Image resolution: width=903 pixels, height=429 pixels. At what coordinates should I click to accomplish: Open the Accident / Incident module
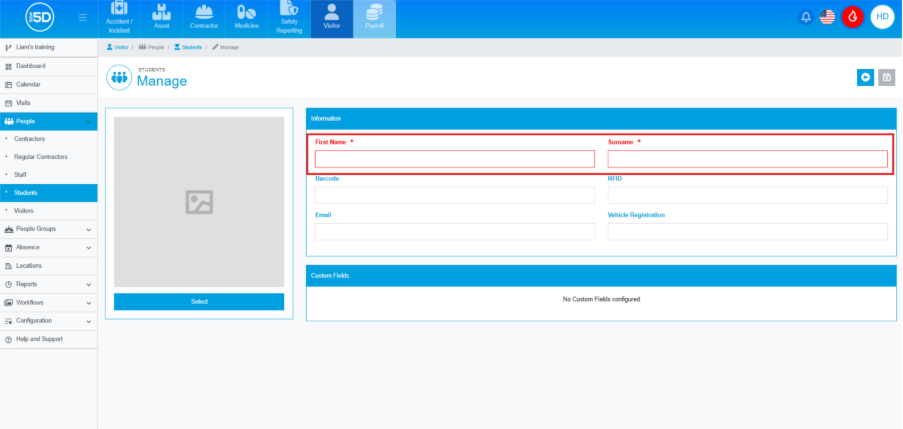pyautogui.click(x=119, y=18)
